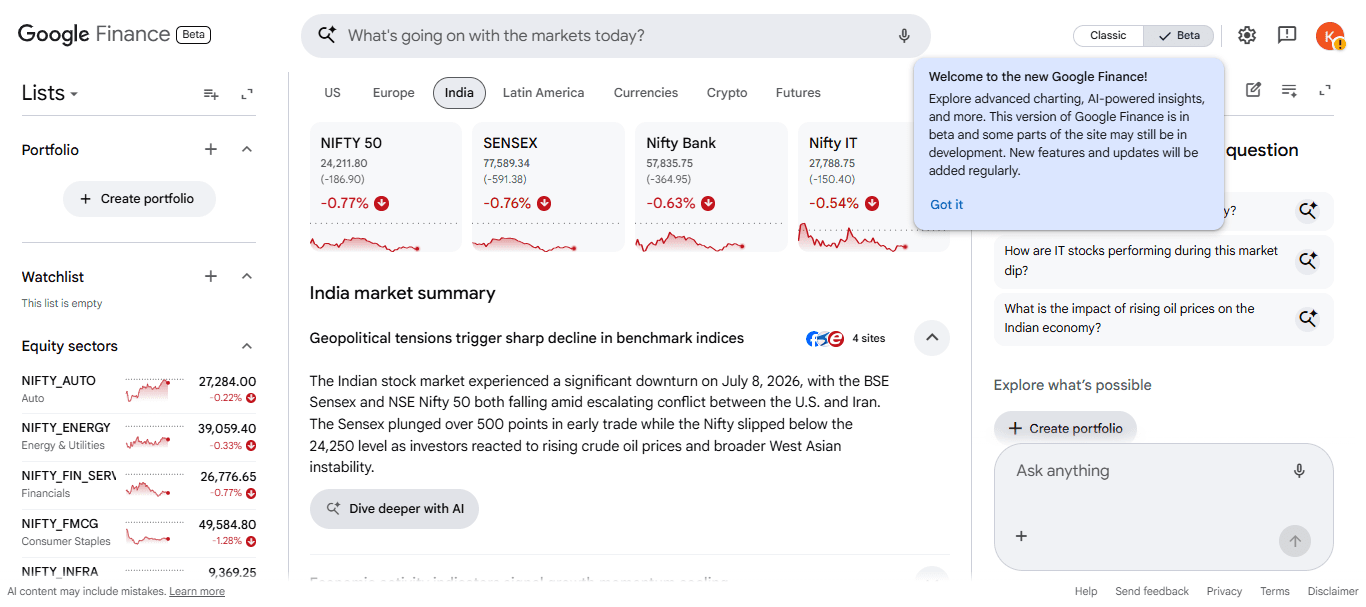
Task: Expand the AI chat panel
Action: click(1325, 90)
